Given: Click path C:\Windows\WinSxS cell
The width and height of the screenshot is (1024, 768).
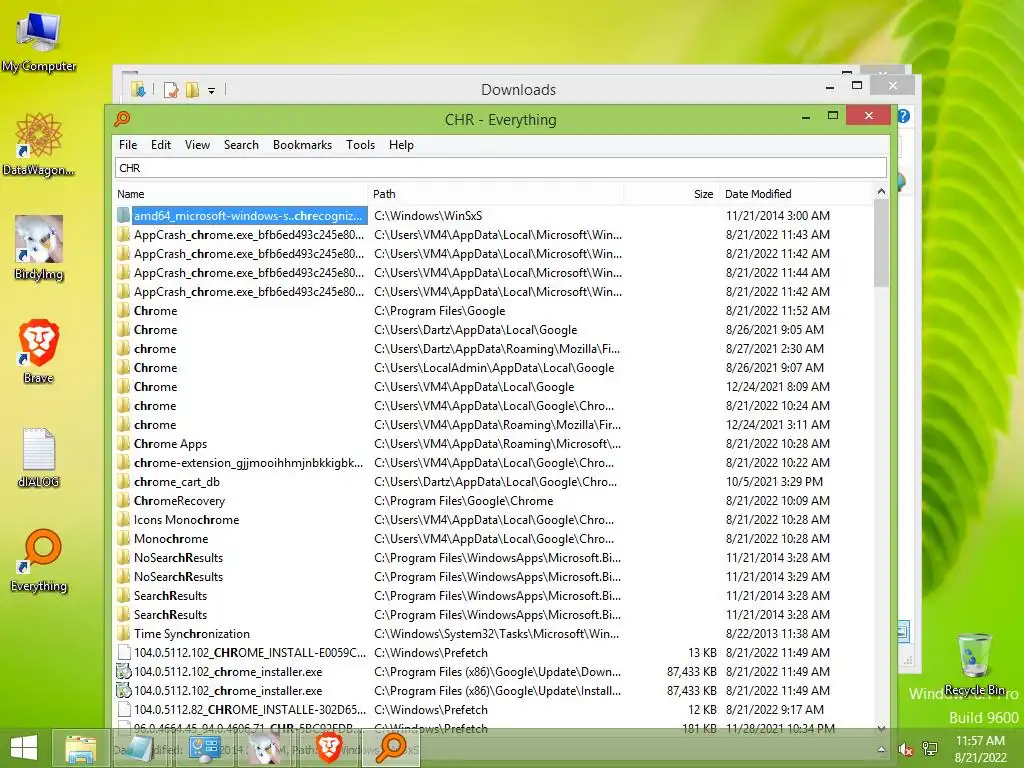Looking at the screenshot, I should [428, 216].
